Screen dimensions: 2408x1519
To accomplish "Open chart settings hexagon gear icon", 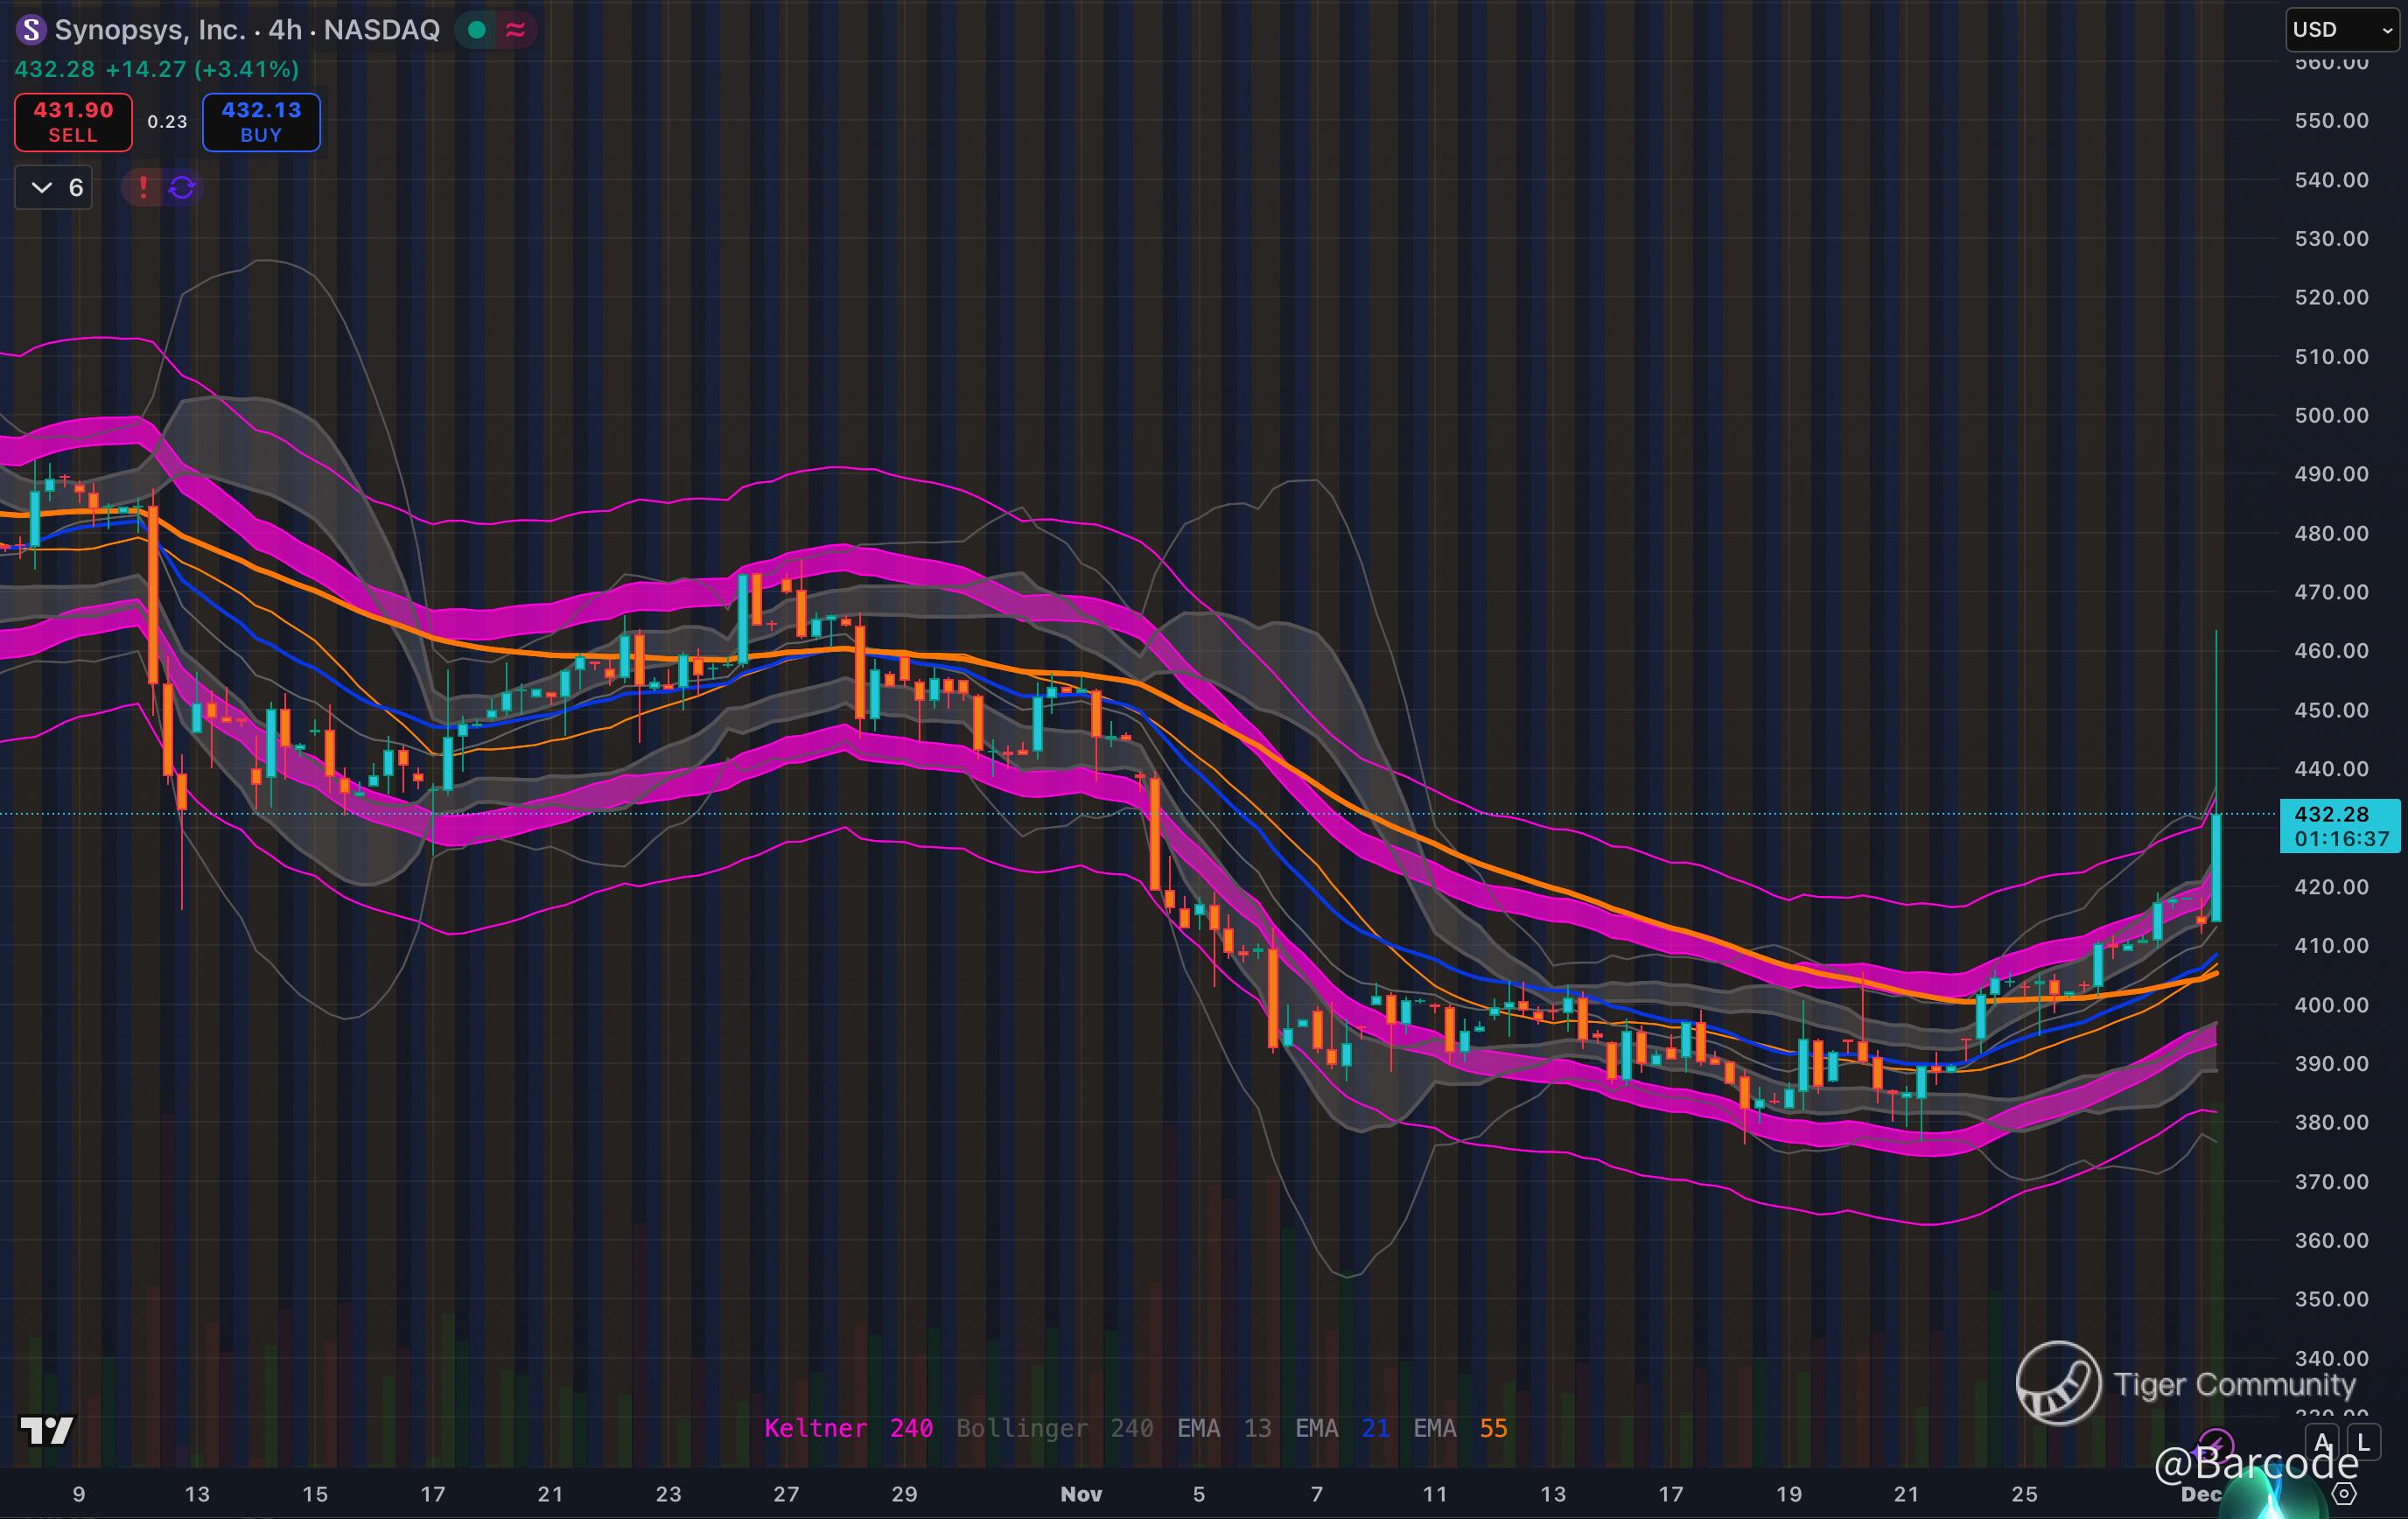I will point(2345,1494).
